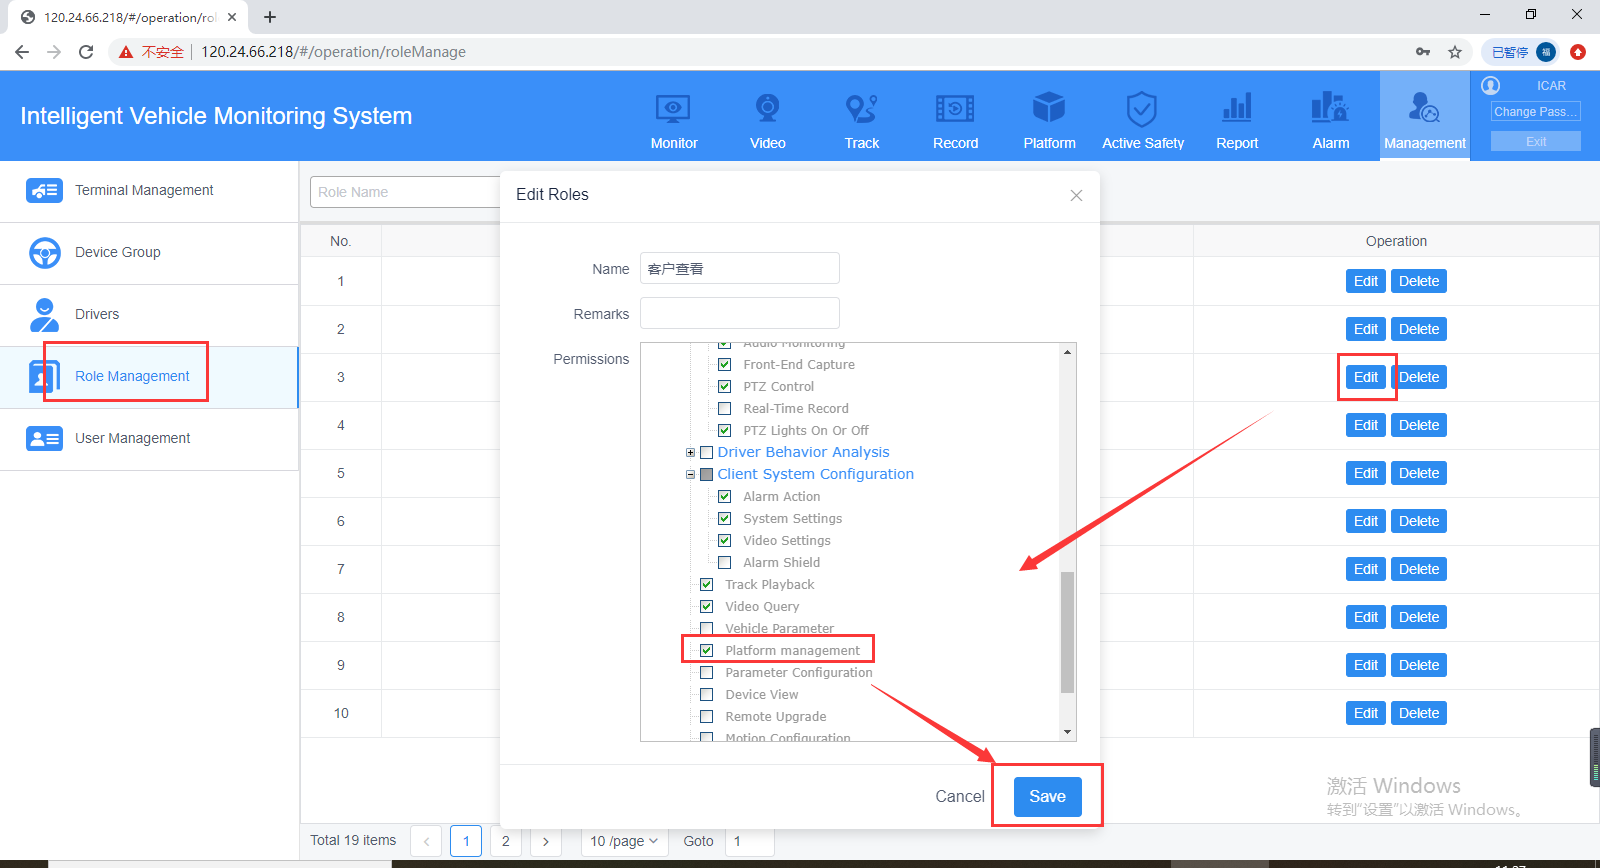Viewport: 1600px width, 868px height.
Task: Open a new browser tab
Action: [270, 17]
